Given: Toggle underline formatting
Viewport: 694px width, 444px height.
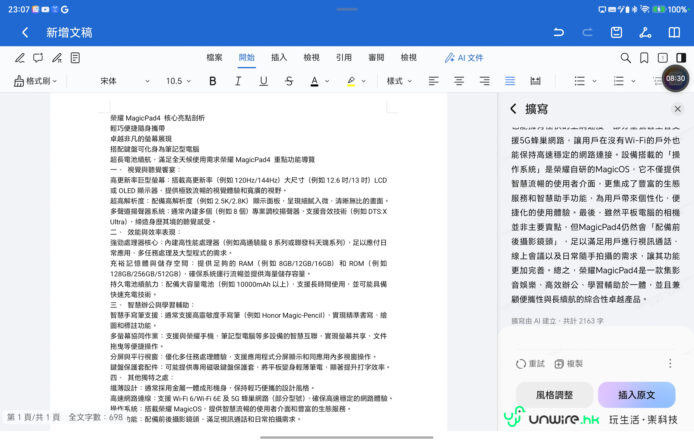Looking at the screenshot, I should (x=264, y=81).
